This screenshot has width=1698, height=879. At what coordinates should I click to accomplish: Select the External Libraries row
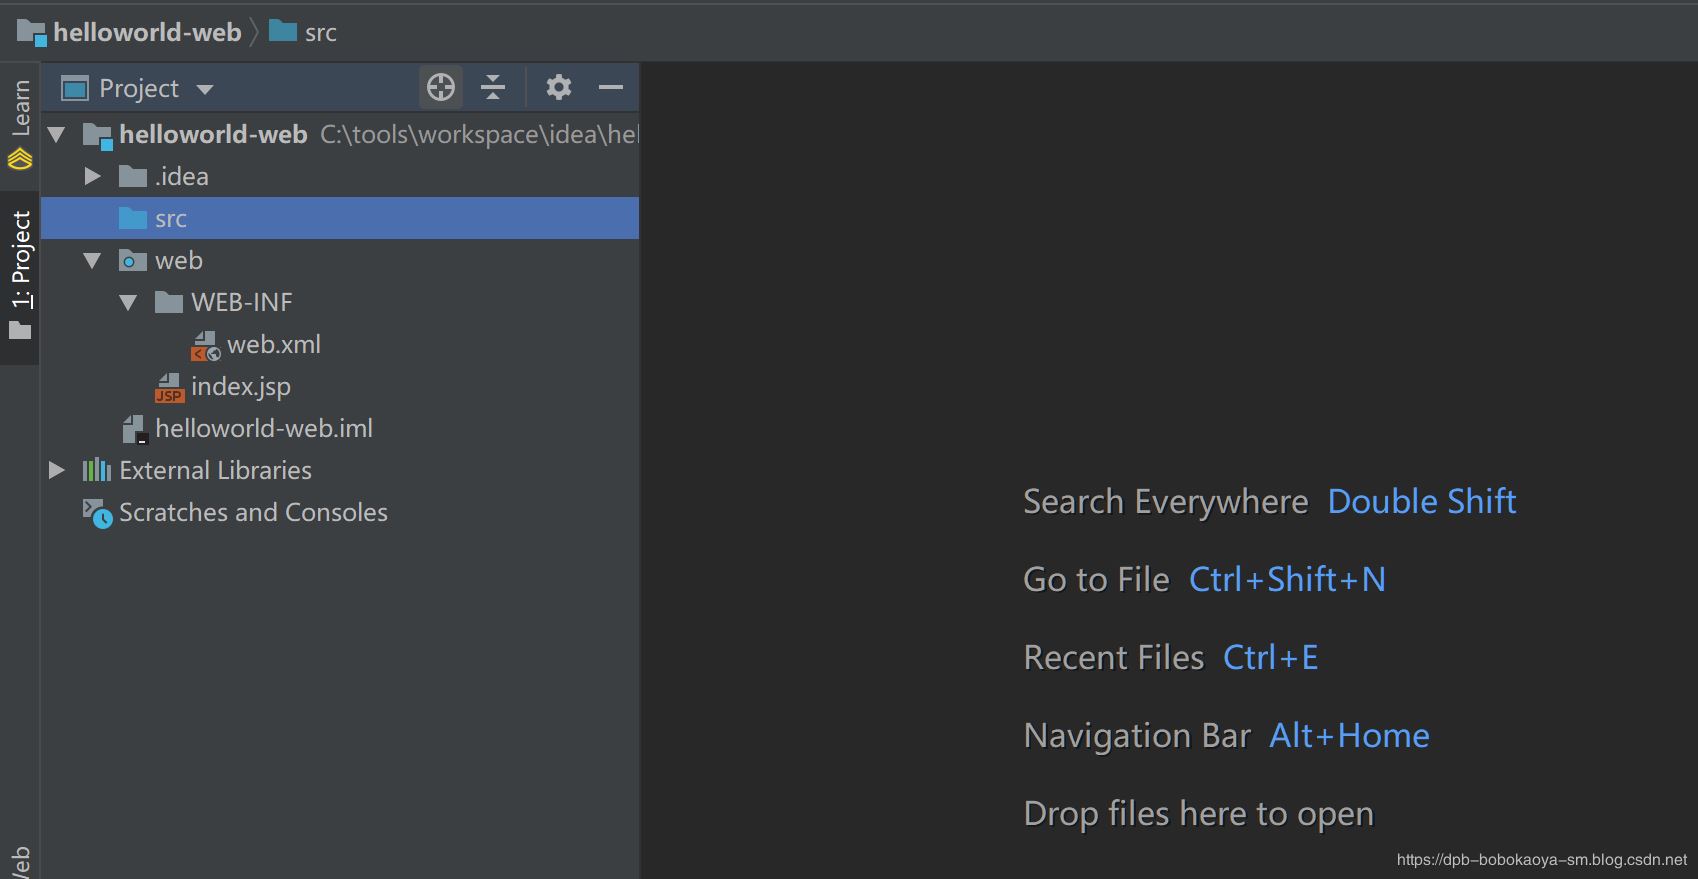coord(340,471)
